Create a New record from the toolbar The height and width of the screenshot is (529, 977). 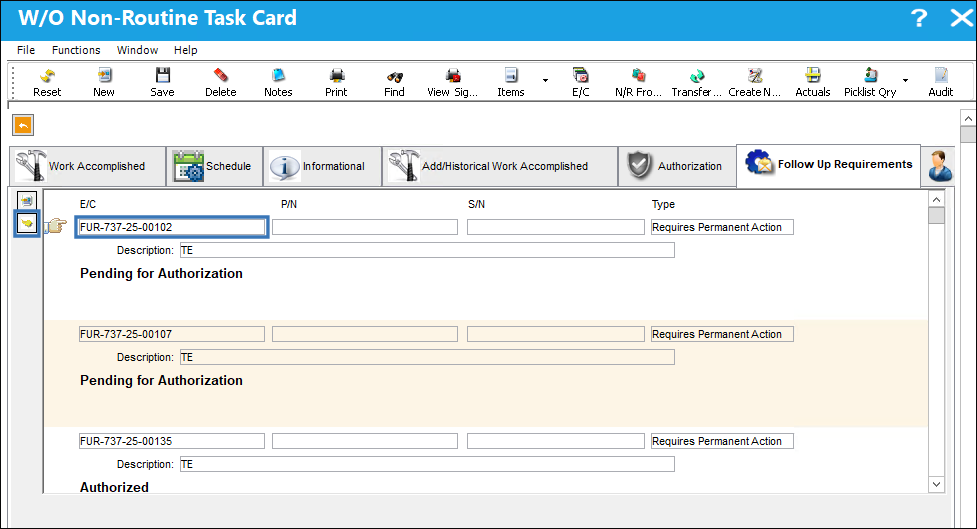click(103, 83)
